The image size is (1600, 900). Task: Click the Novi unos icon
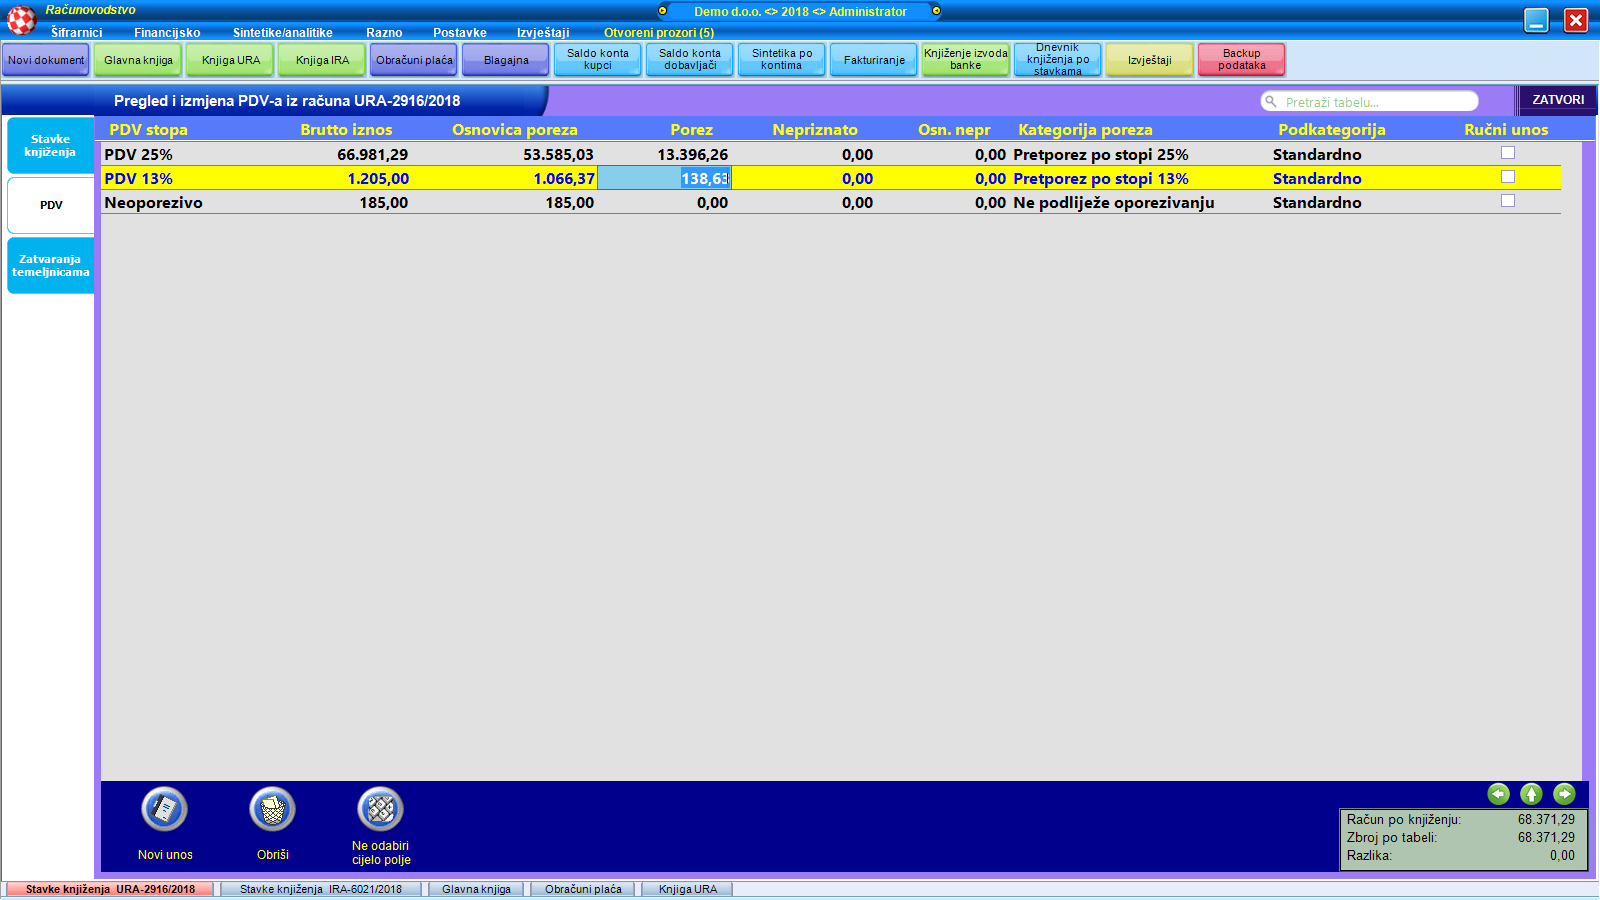165,810
